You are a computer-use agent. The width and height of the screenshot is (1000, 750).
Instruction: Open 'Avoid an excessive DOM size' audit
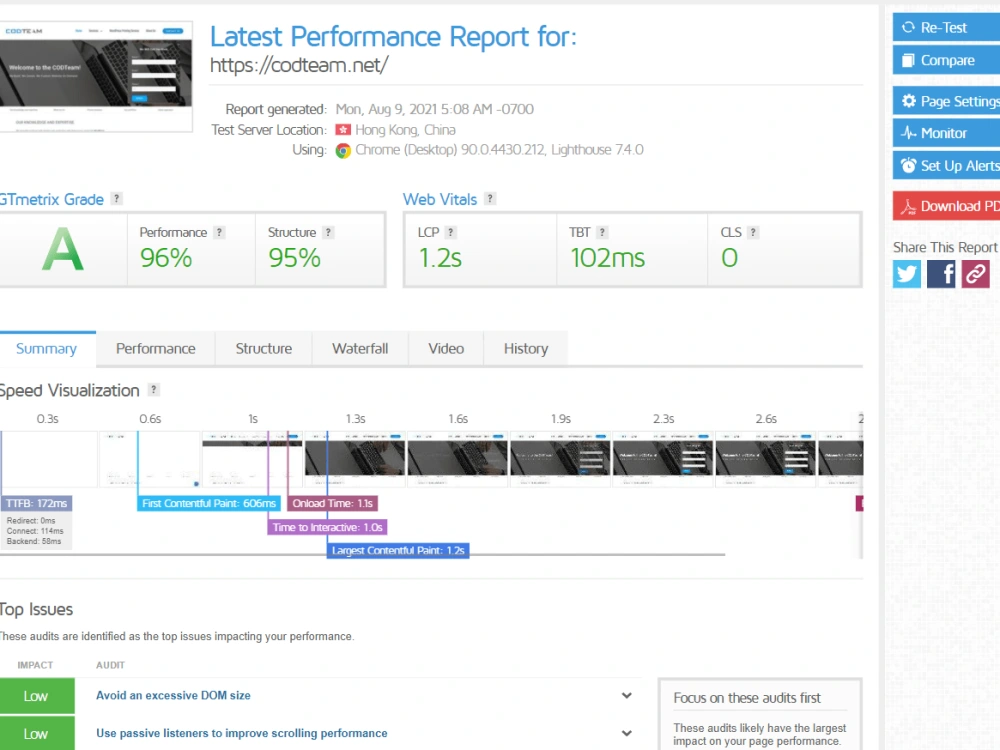pyautogui.click(x=173, y=696)
